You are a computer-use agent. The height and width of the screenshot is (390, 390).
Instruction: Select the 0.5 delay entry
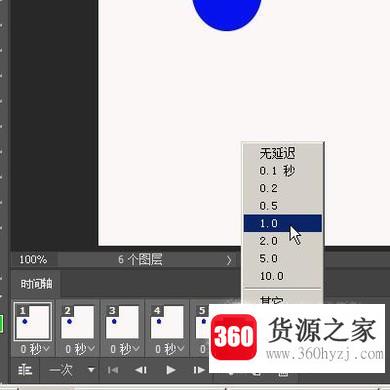click(x=283, y=206)
